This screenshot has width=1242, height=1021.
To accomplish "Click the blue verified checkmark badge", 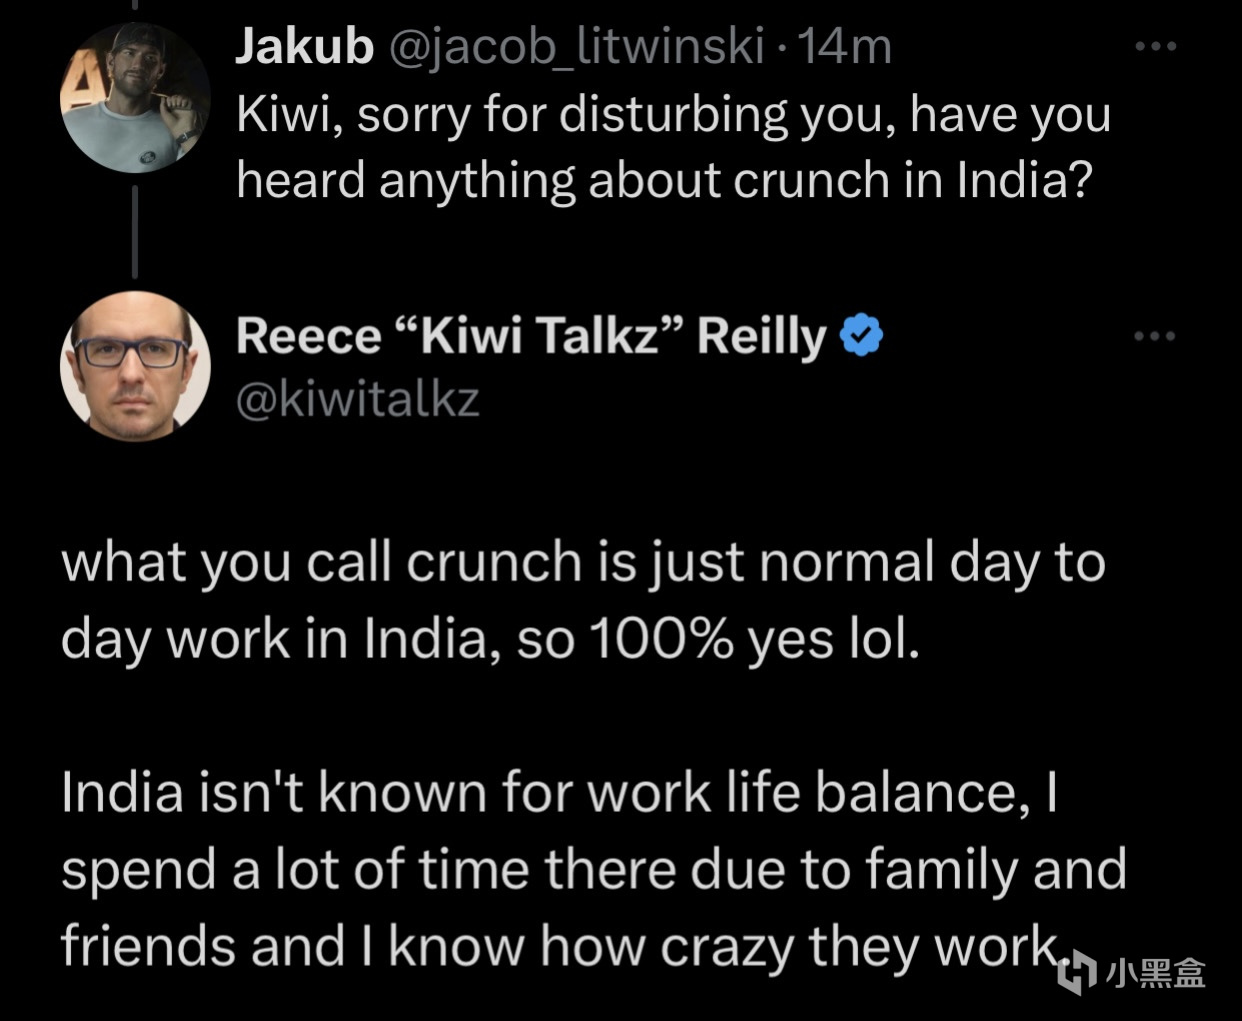I will coord(861,335).
